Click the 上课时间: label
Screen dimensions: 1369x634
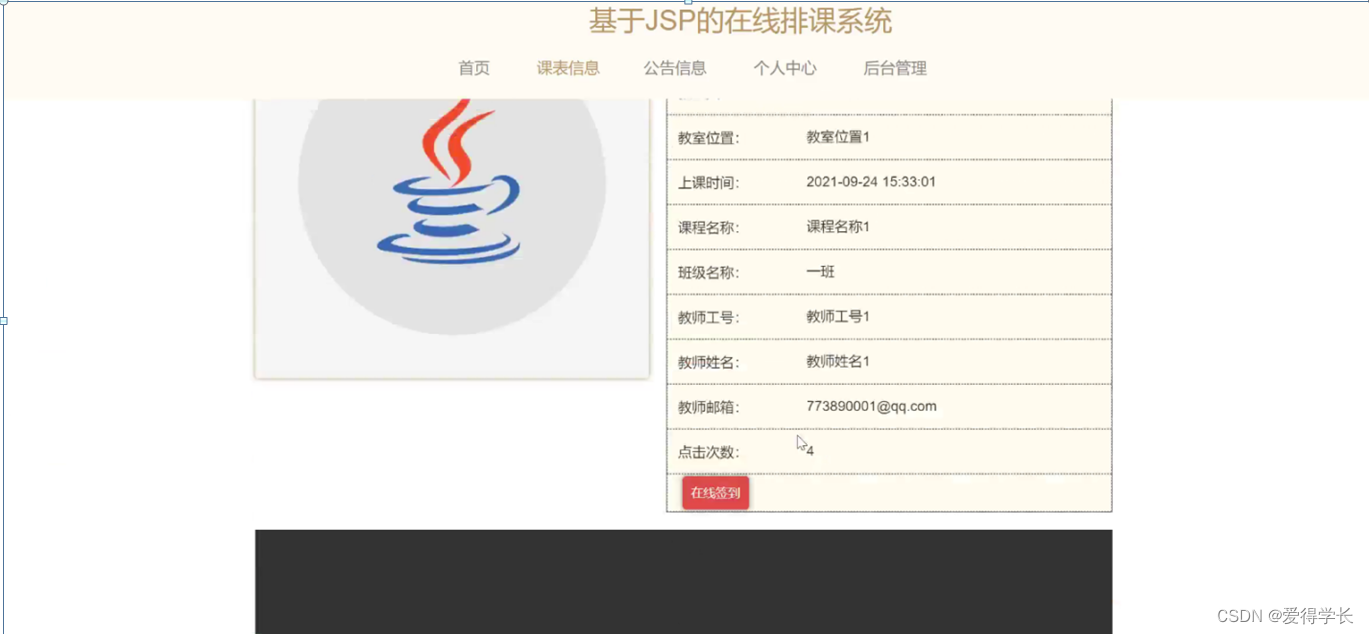pos(708,183)
